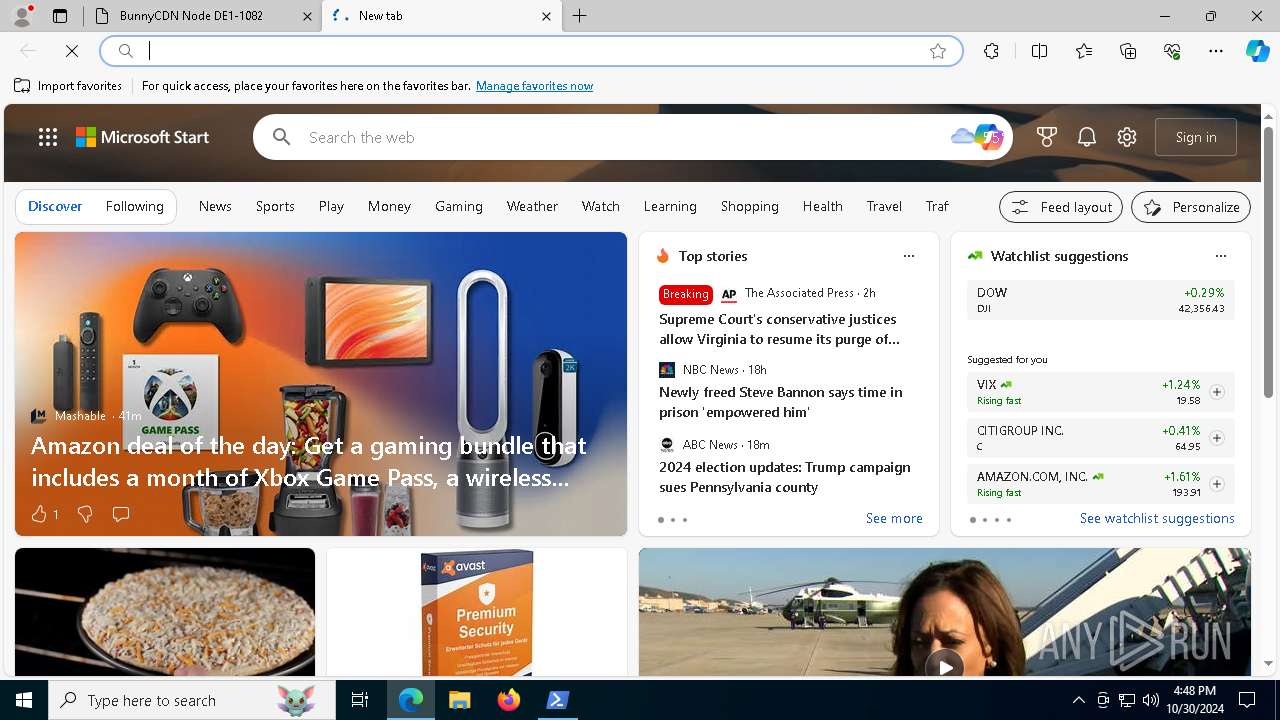Viewport: 1280px width, 720px height.
Task: Toggle split screen view
Action: (x=1039, y=51)
